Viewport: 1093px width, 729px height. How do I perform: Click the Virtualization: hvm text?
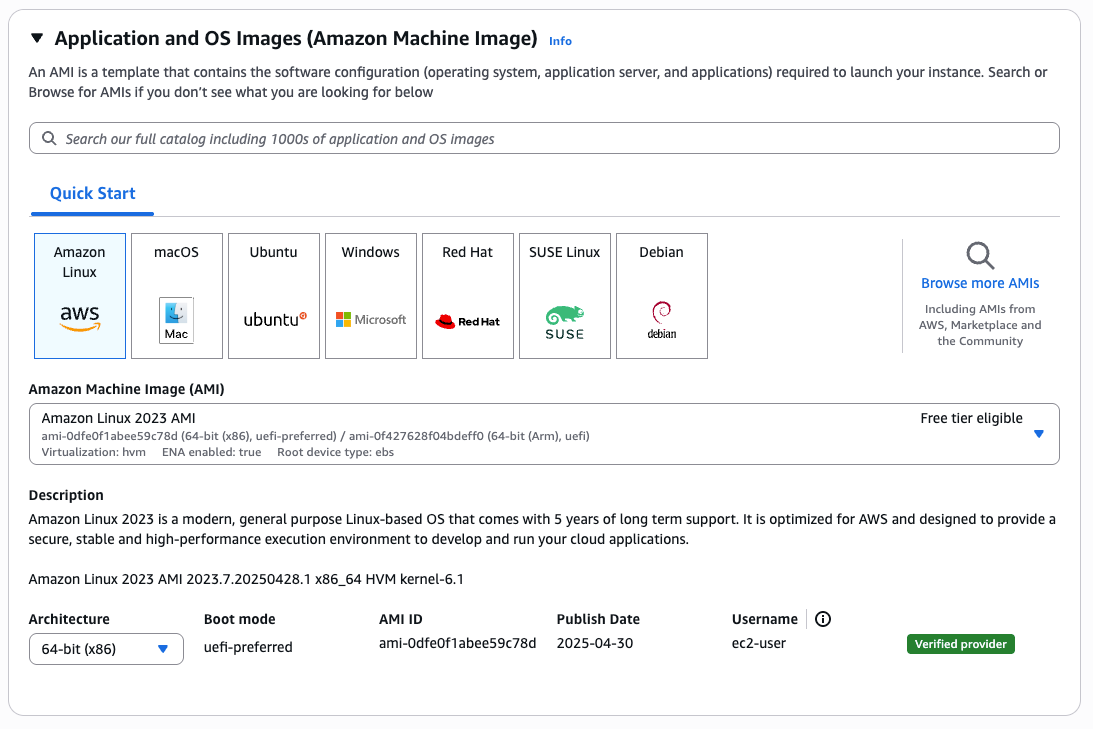pyautogui.click(x=93, y=452)
